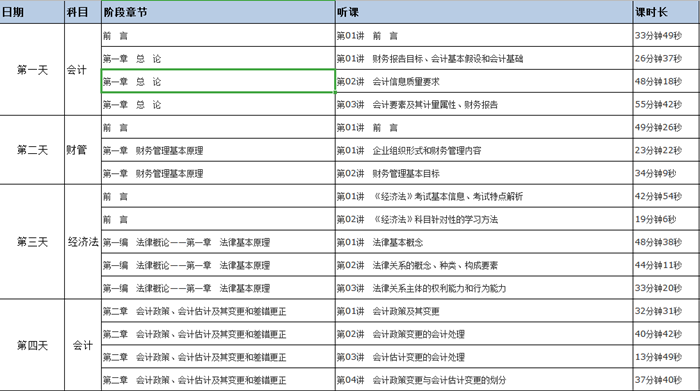Image resolution: width=700 pixels, height=391 pixels.
Task: Click 第03讲 会计要素及其计量属性、财务报告 cell
Action: click(x=484, y=104)
